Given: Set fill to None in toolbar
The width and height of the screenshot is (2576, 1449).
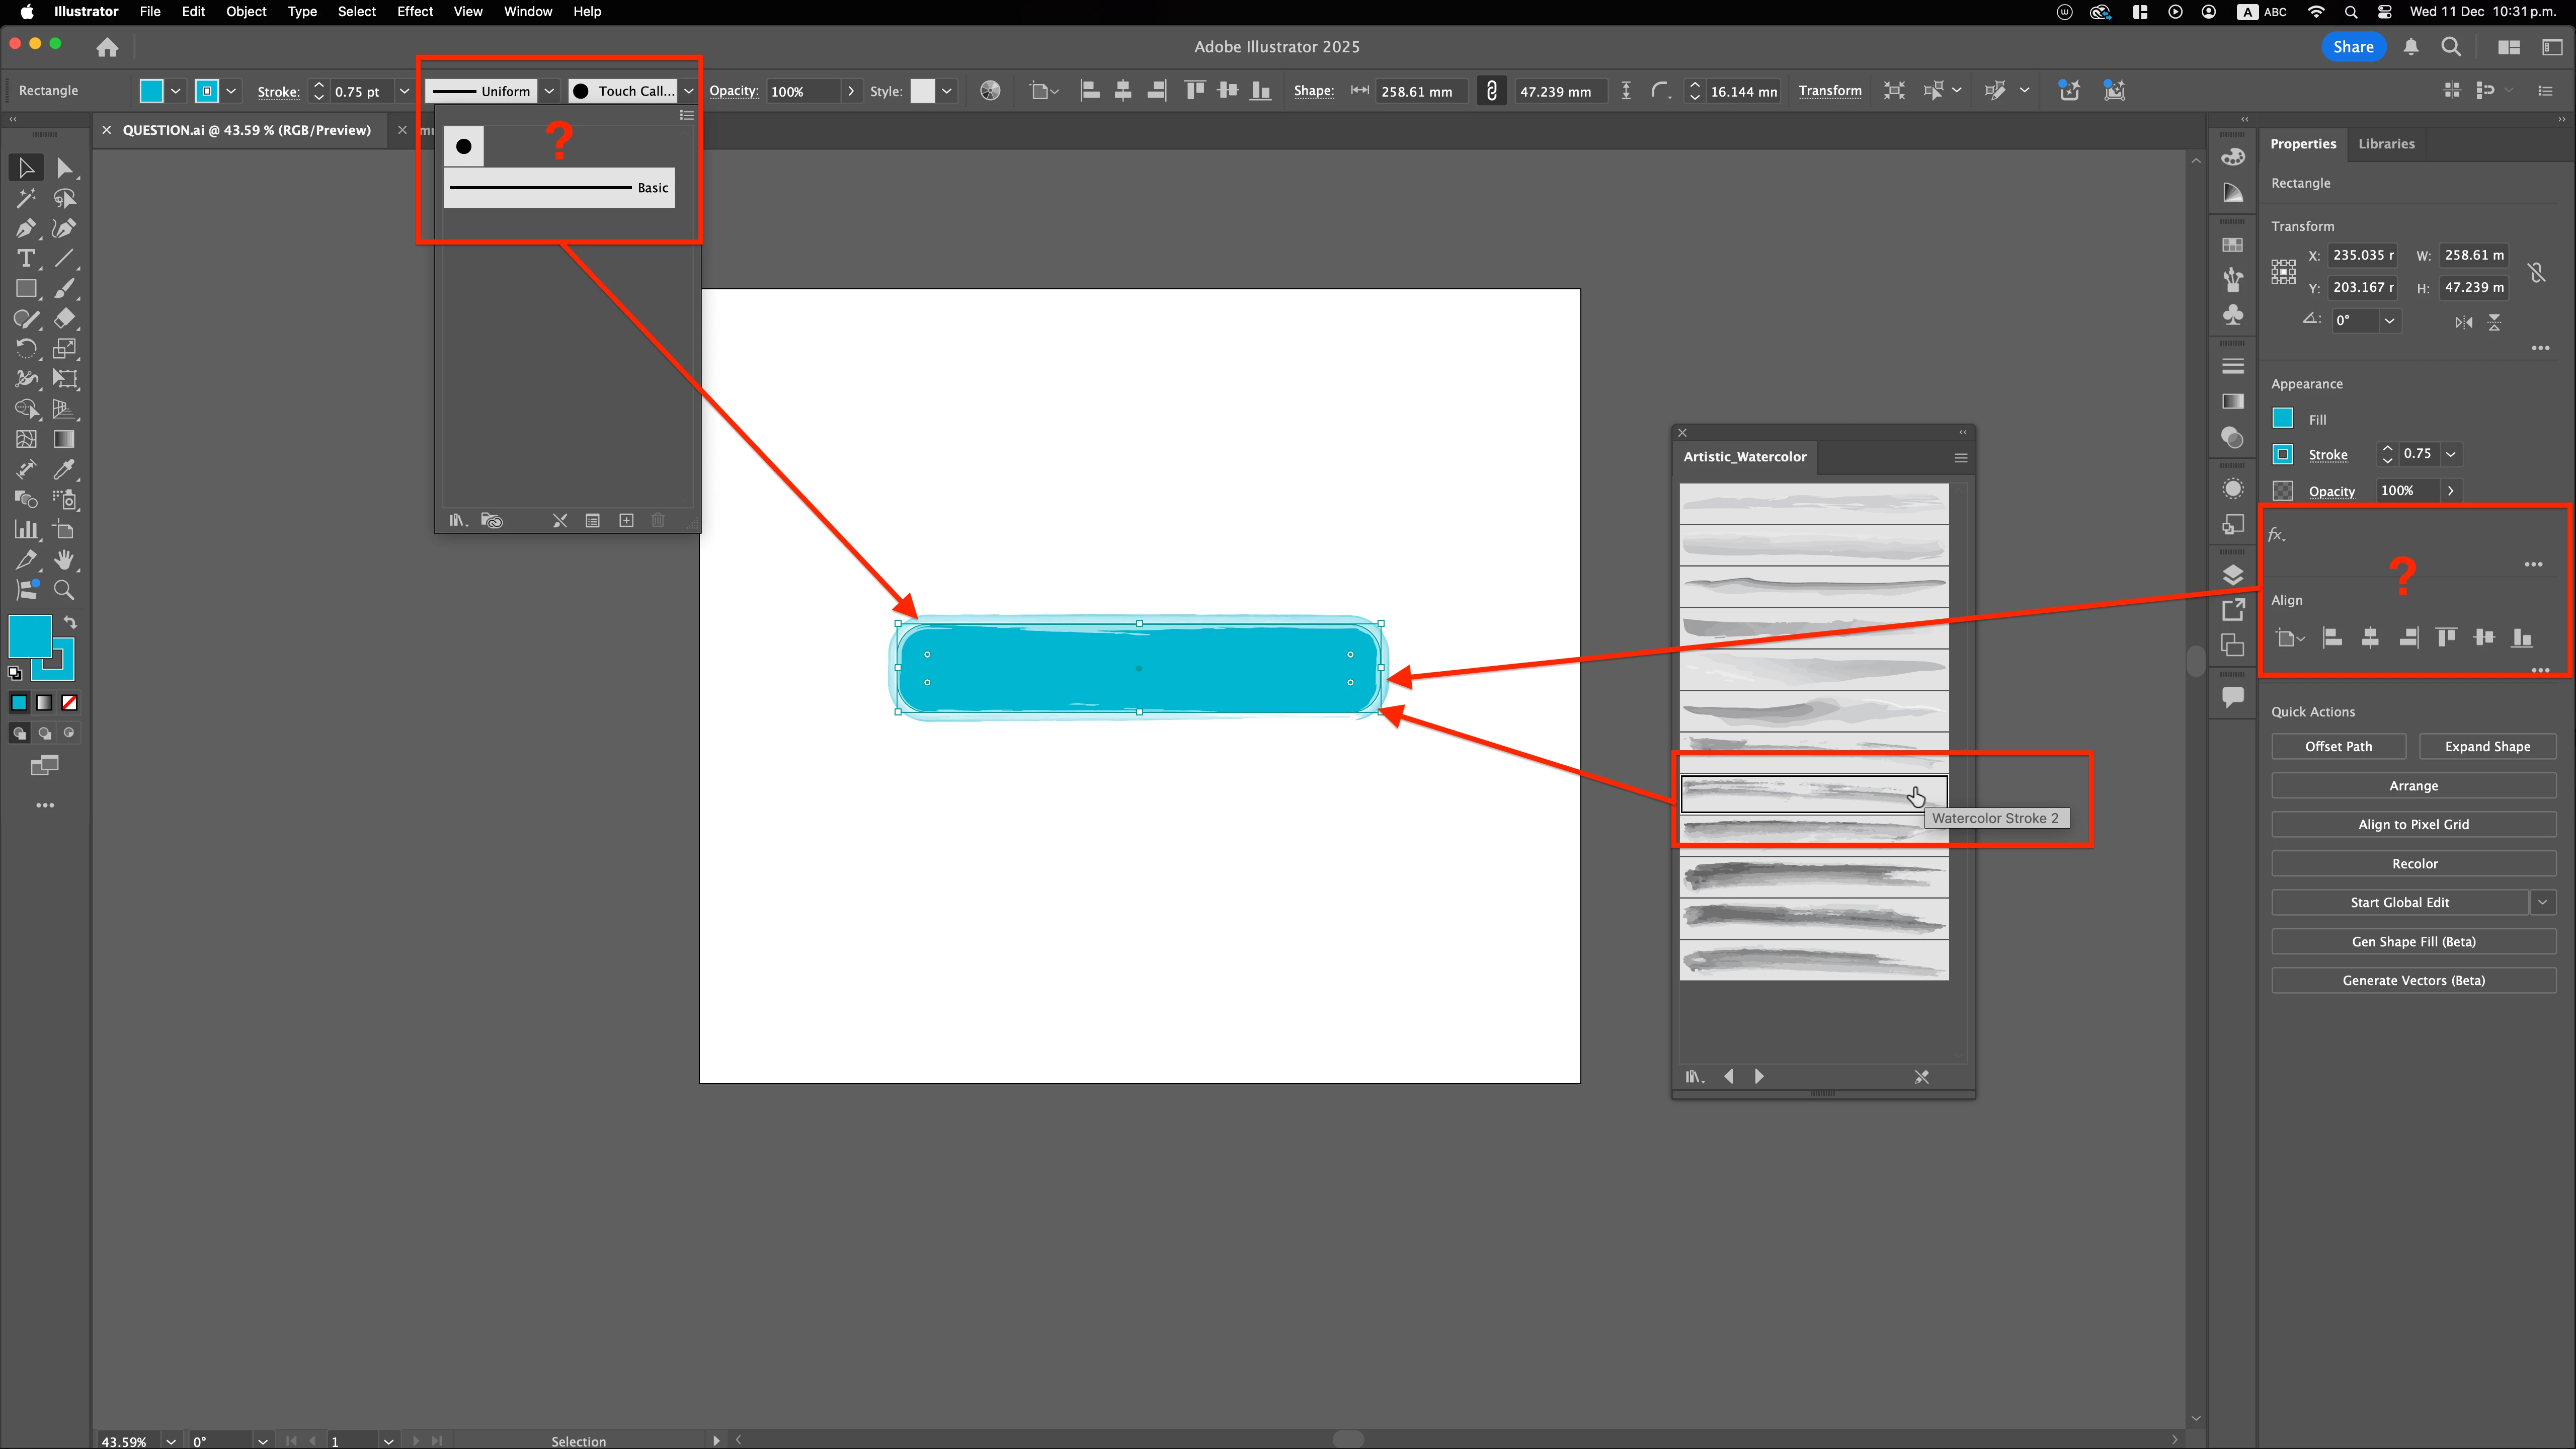Looking at the screenshot, I should click(69, 703).
